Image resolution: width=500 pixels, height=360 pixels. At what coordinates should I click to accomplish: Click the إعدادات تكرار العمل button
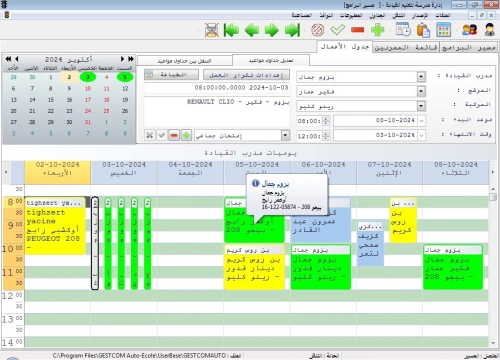[246, 75]
